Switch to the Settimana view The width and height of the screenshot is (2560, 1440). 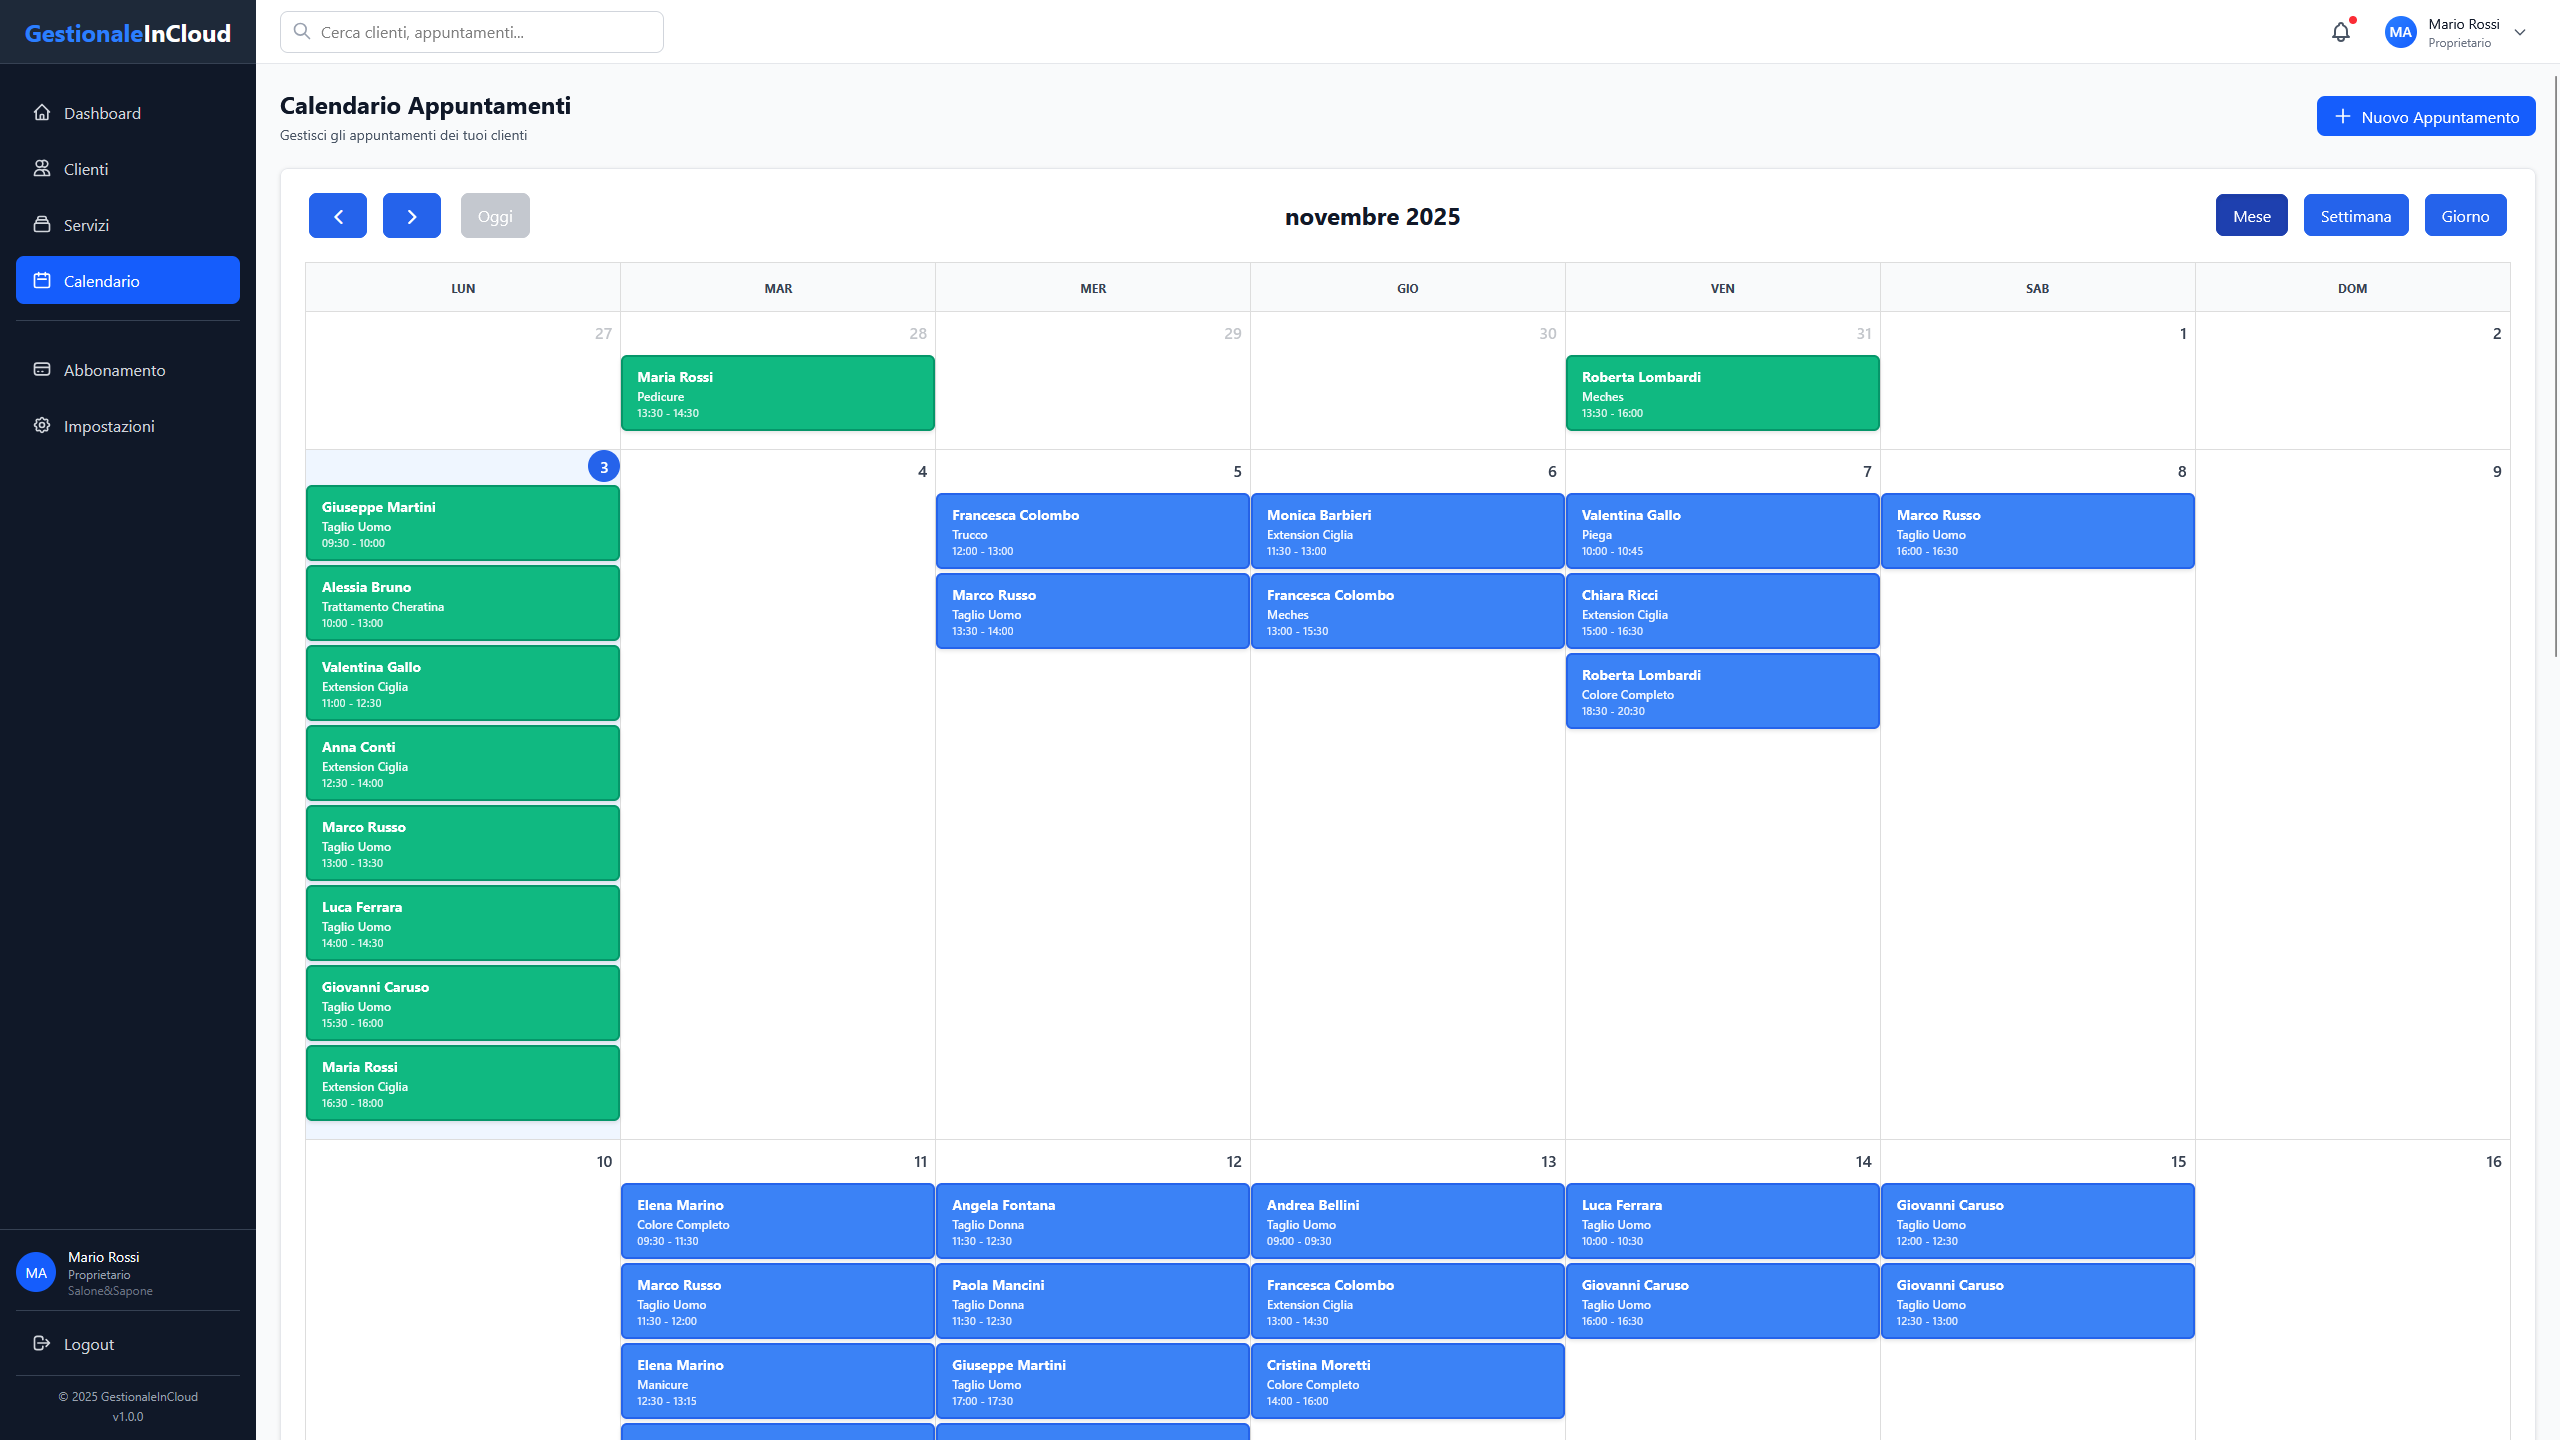pos(2356,215)
